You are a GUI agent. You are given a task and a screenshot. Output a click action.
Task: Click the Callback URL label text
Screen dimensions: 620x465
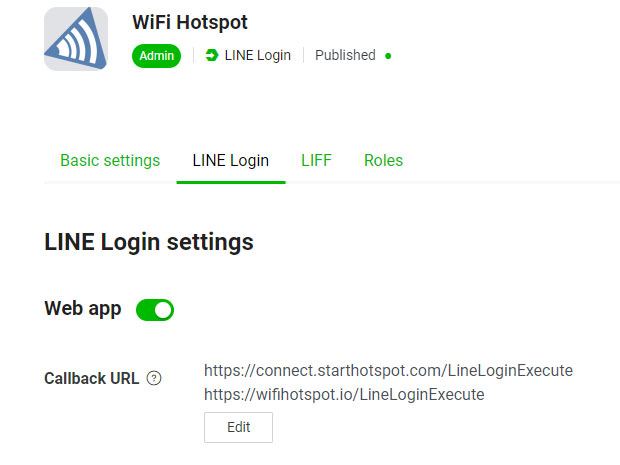[x=91, y=378]
